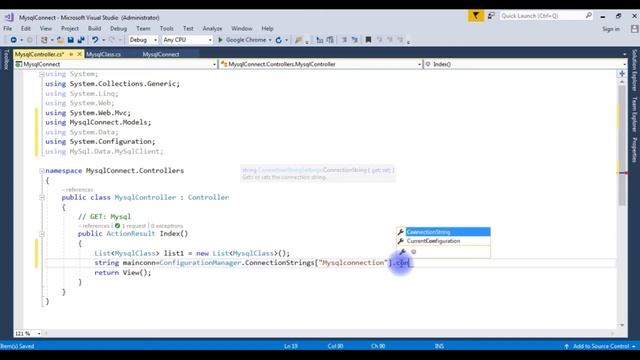Click the account avatar icon near Sign in
This screenshot has width=640, height=360.
pyautogui.click(x=634, y=29)
